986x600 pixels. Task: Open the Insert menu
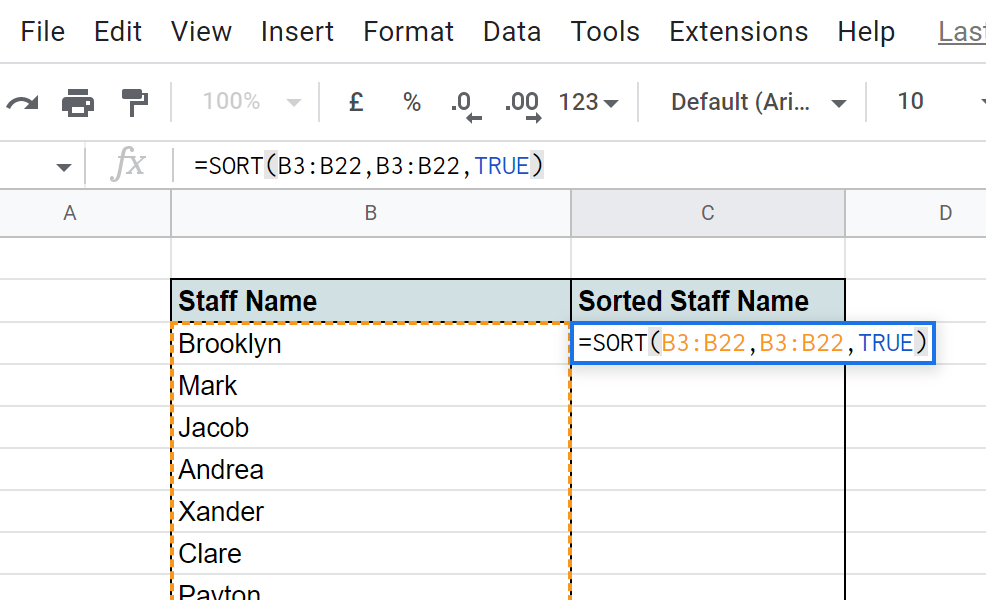[x=297, y=32]
